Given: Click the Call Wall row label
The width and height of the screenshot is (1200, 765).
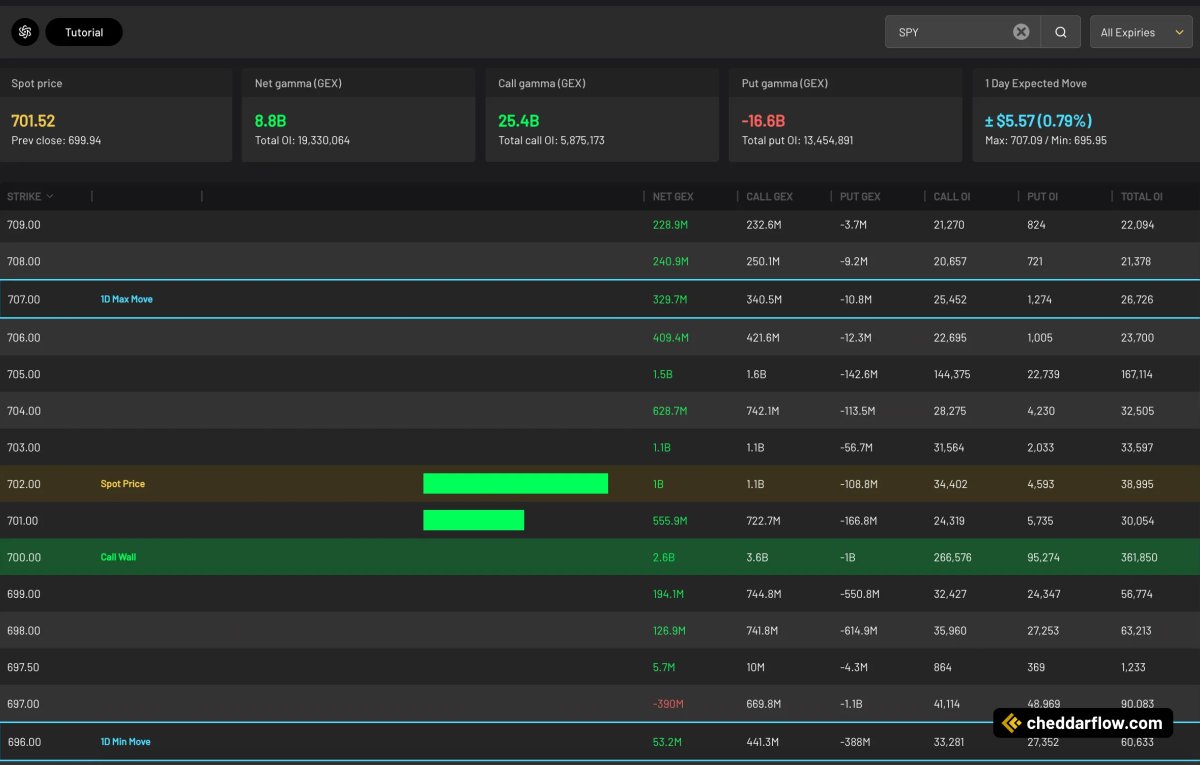Looking at the screenshot, I should click(x=118, y=557).
